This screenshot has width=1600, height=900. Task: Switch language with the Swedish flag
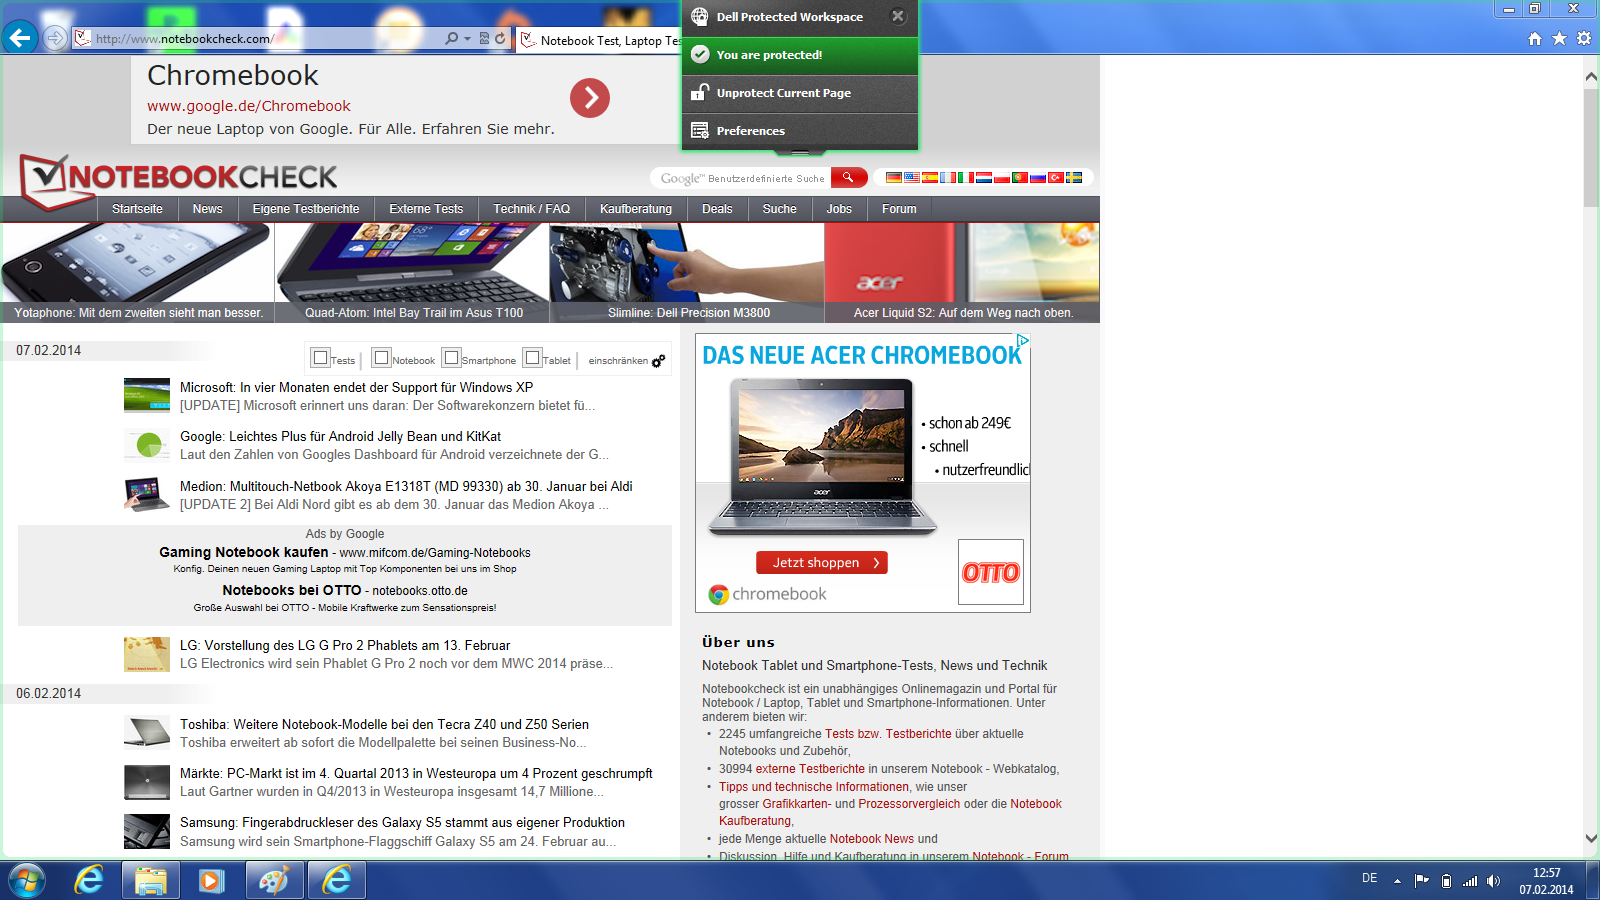[x=1074, y=178]
